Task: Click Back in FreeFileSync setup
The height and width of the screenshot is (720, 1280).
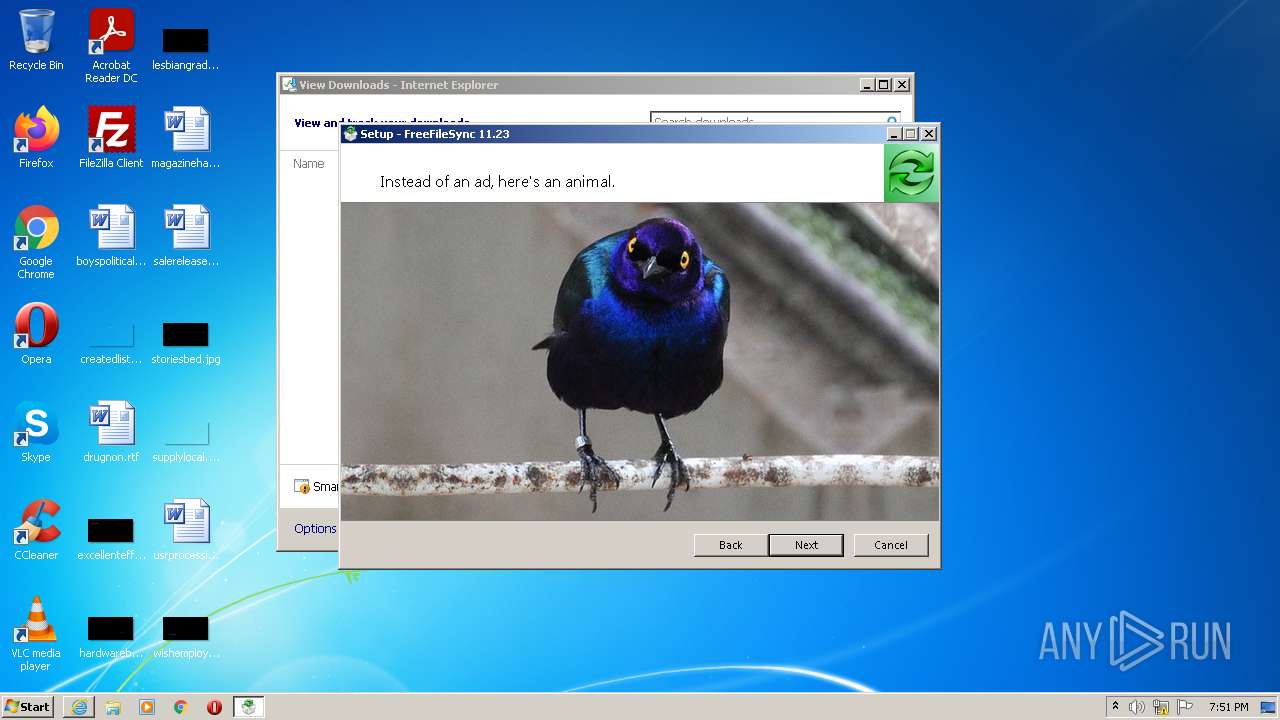Action: (x=731, y=545)
